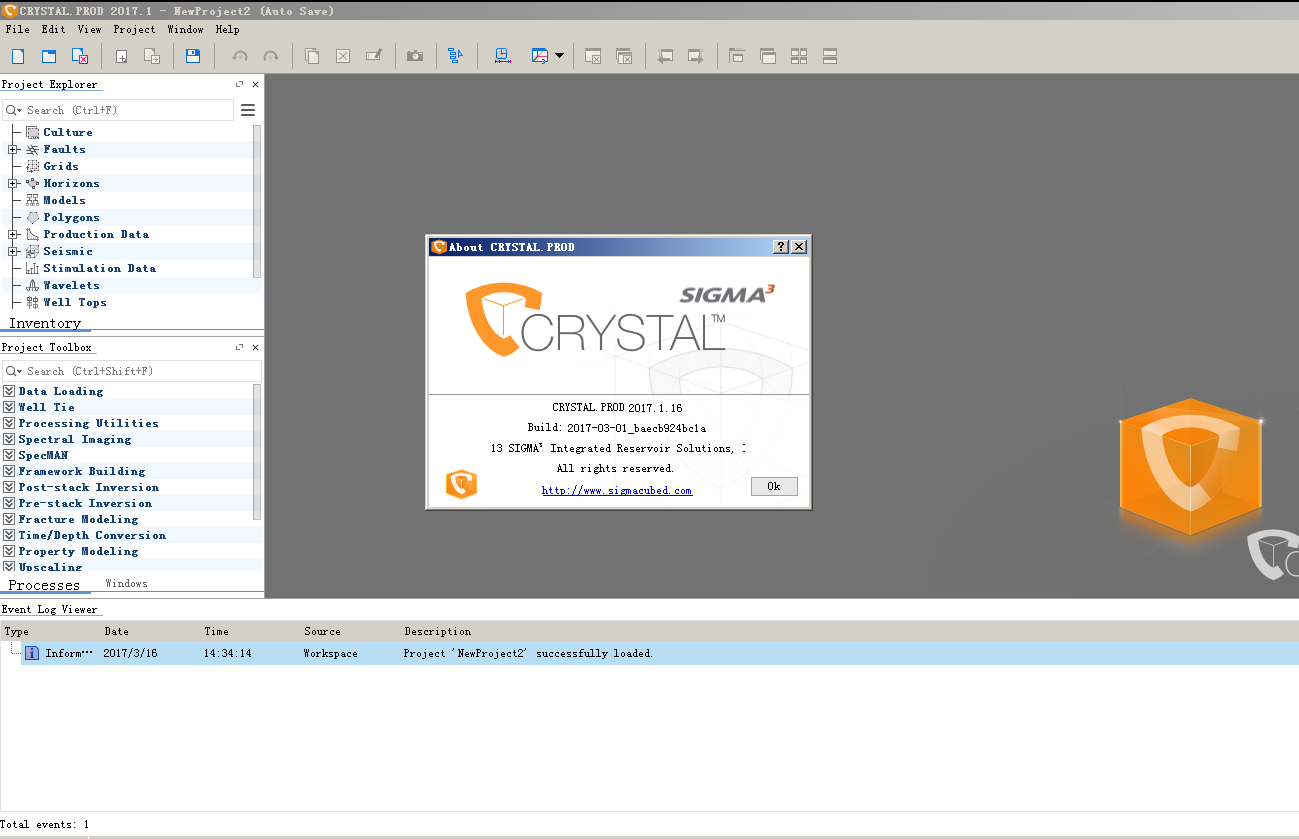Click the measurement ruler icon in toolbar

click(502, 56)
